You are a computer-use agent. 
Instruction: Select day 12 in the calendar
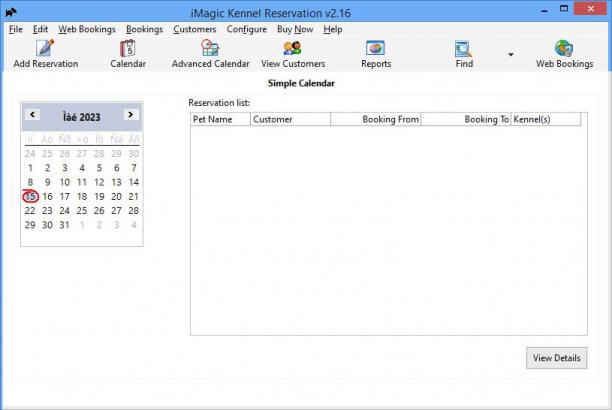[x=99, y=182]
